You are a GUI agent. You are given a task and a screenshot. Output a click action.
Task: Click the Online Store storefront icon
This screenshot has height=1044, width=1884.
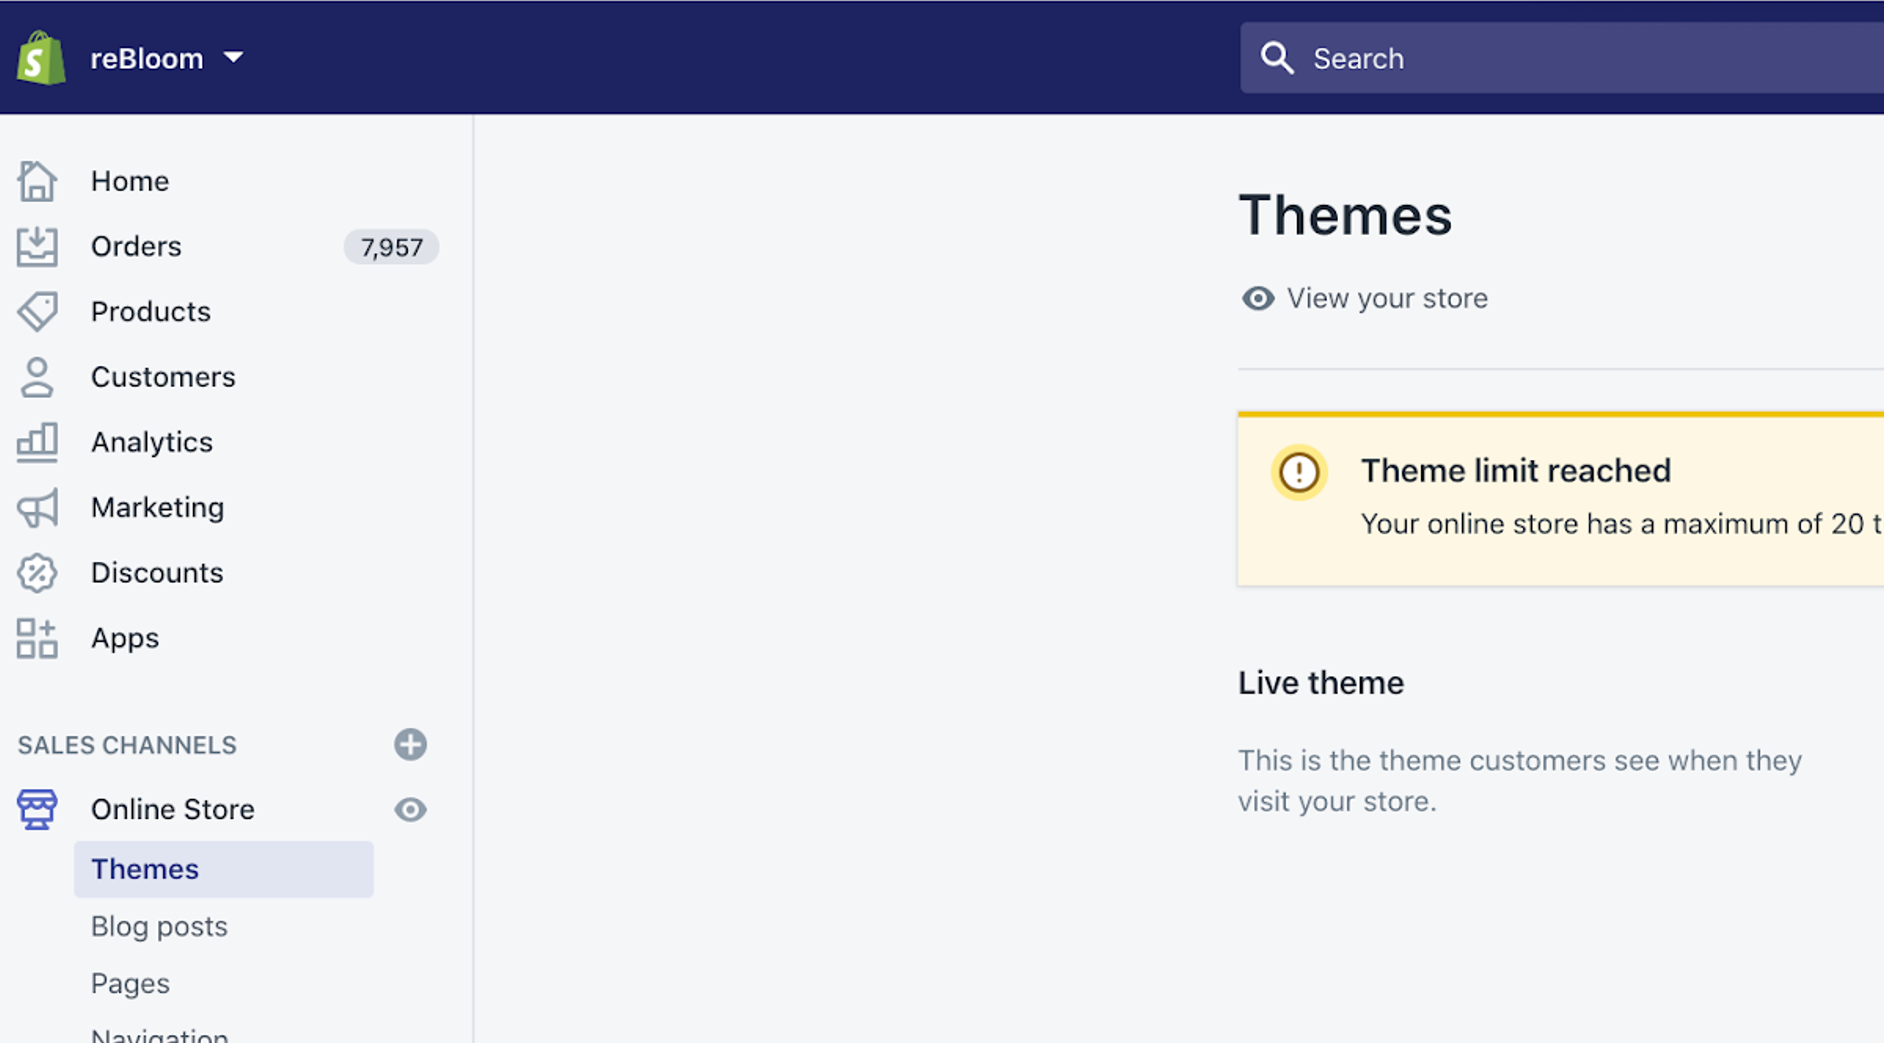pos(37,809)
